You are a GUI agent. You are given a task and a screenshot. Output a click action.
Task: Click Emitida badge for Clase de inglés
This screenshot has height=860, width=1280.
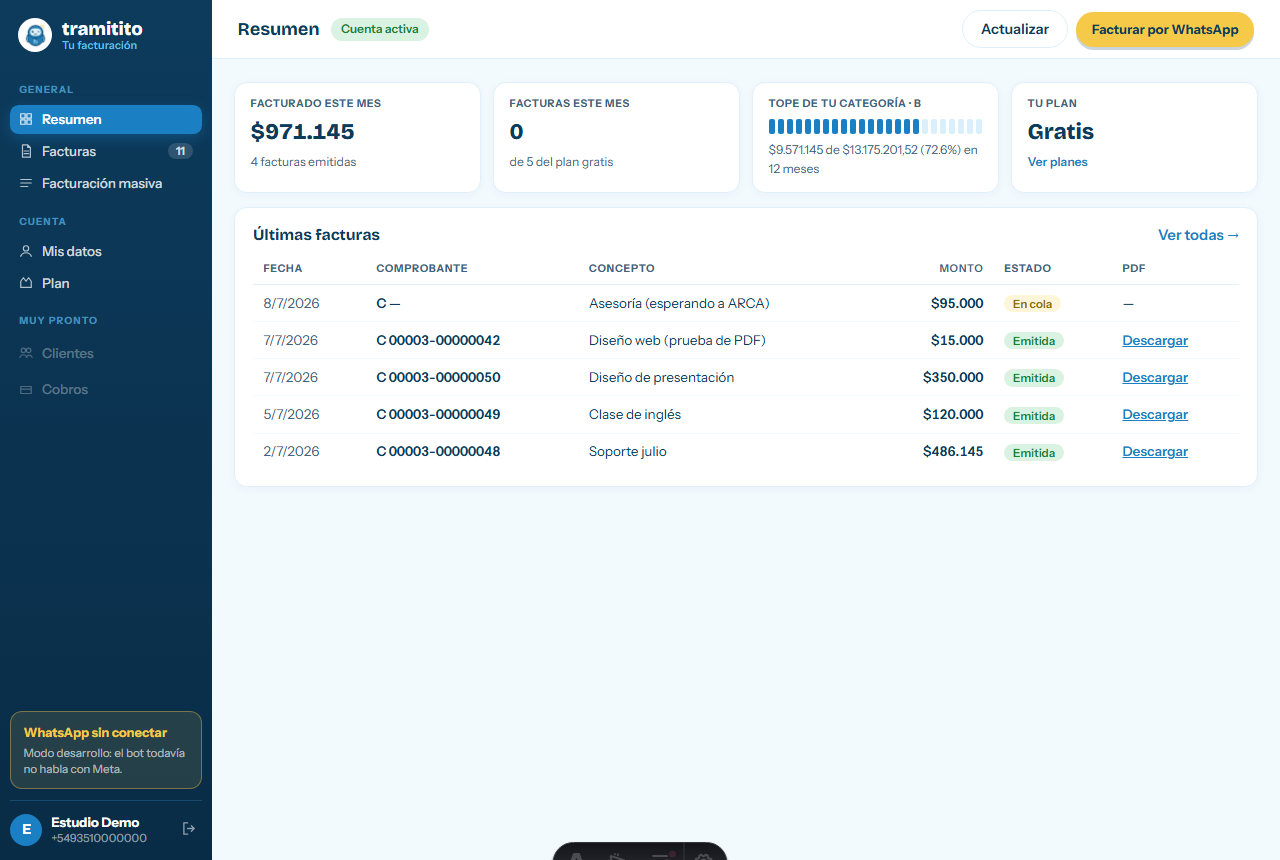[x=1034, y=415]
